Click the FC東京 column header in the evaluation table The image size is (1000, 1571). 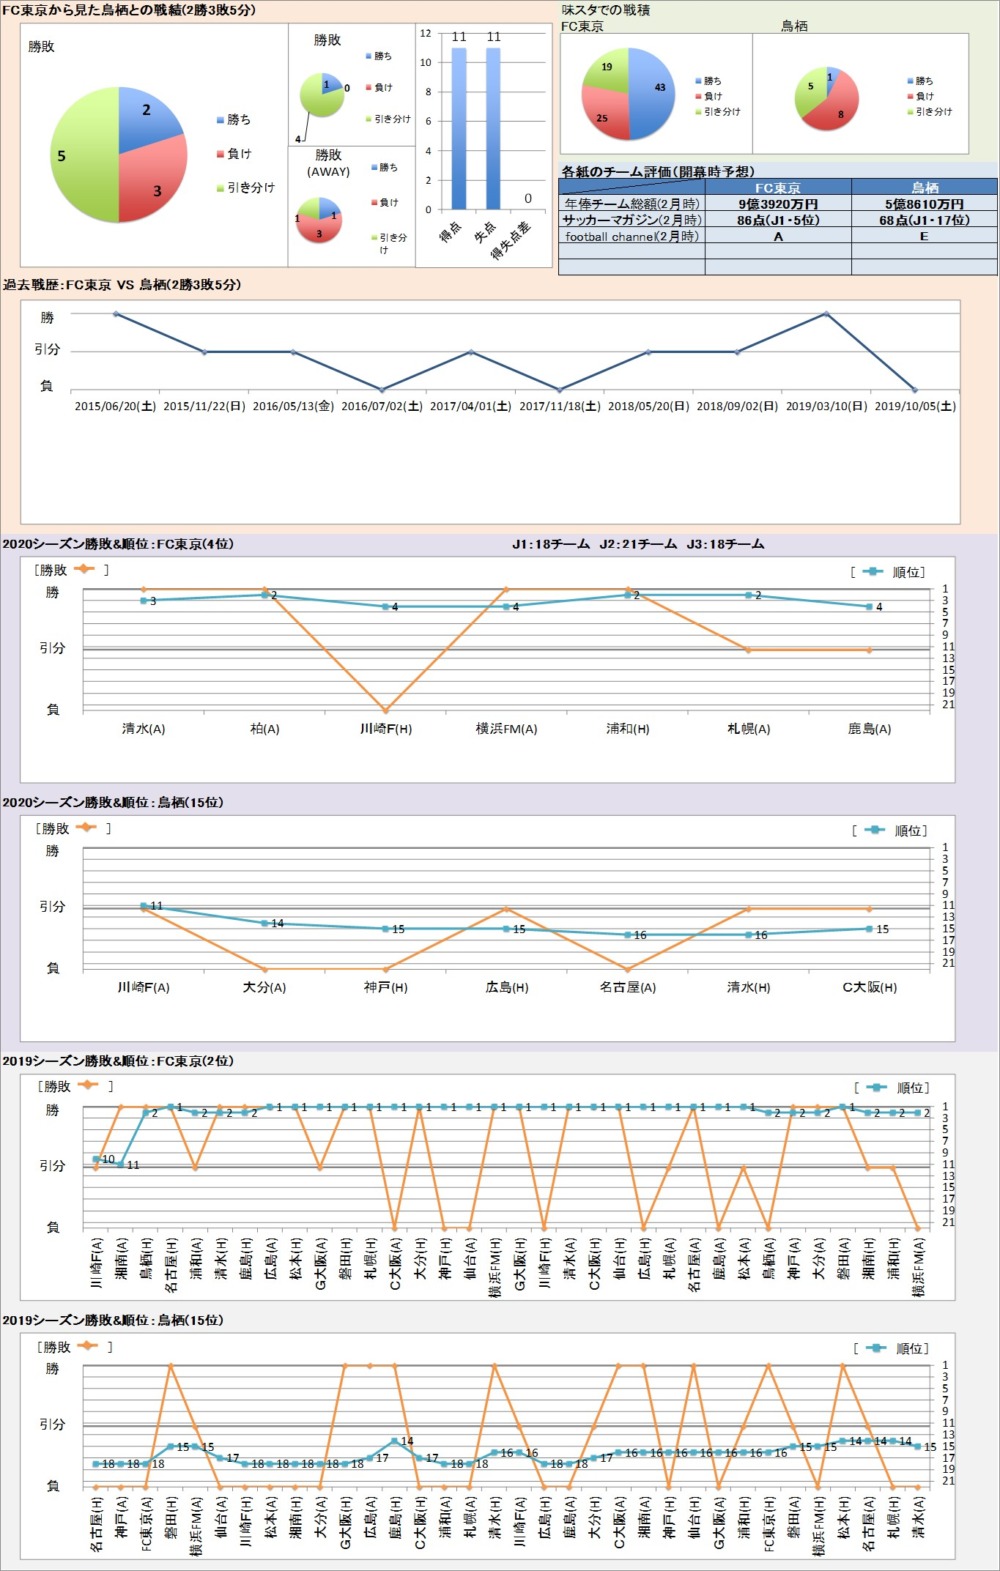pos(778,187)
